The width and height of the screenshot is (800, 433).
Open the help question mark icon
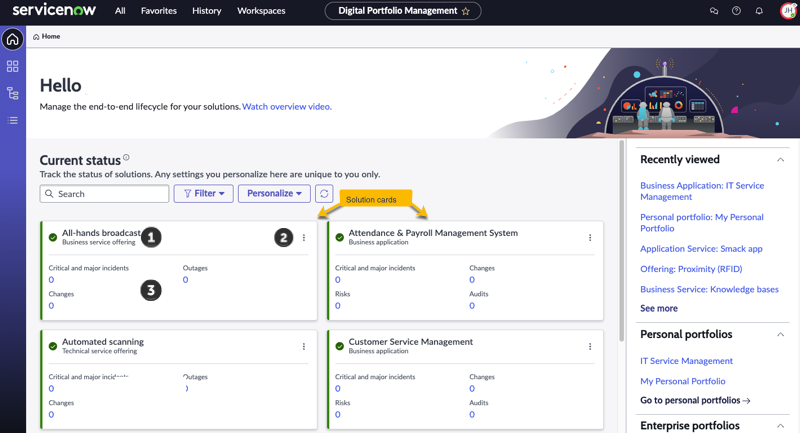[736, 11]
